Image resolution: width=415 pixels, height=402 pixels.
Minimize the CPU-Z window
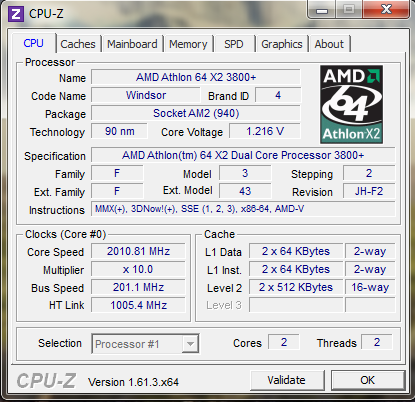[x=322, y=10]
